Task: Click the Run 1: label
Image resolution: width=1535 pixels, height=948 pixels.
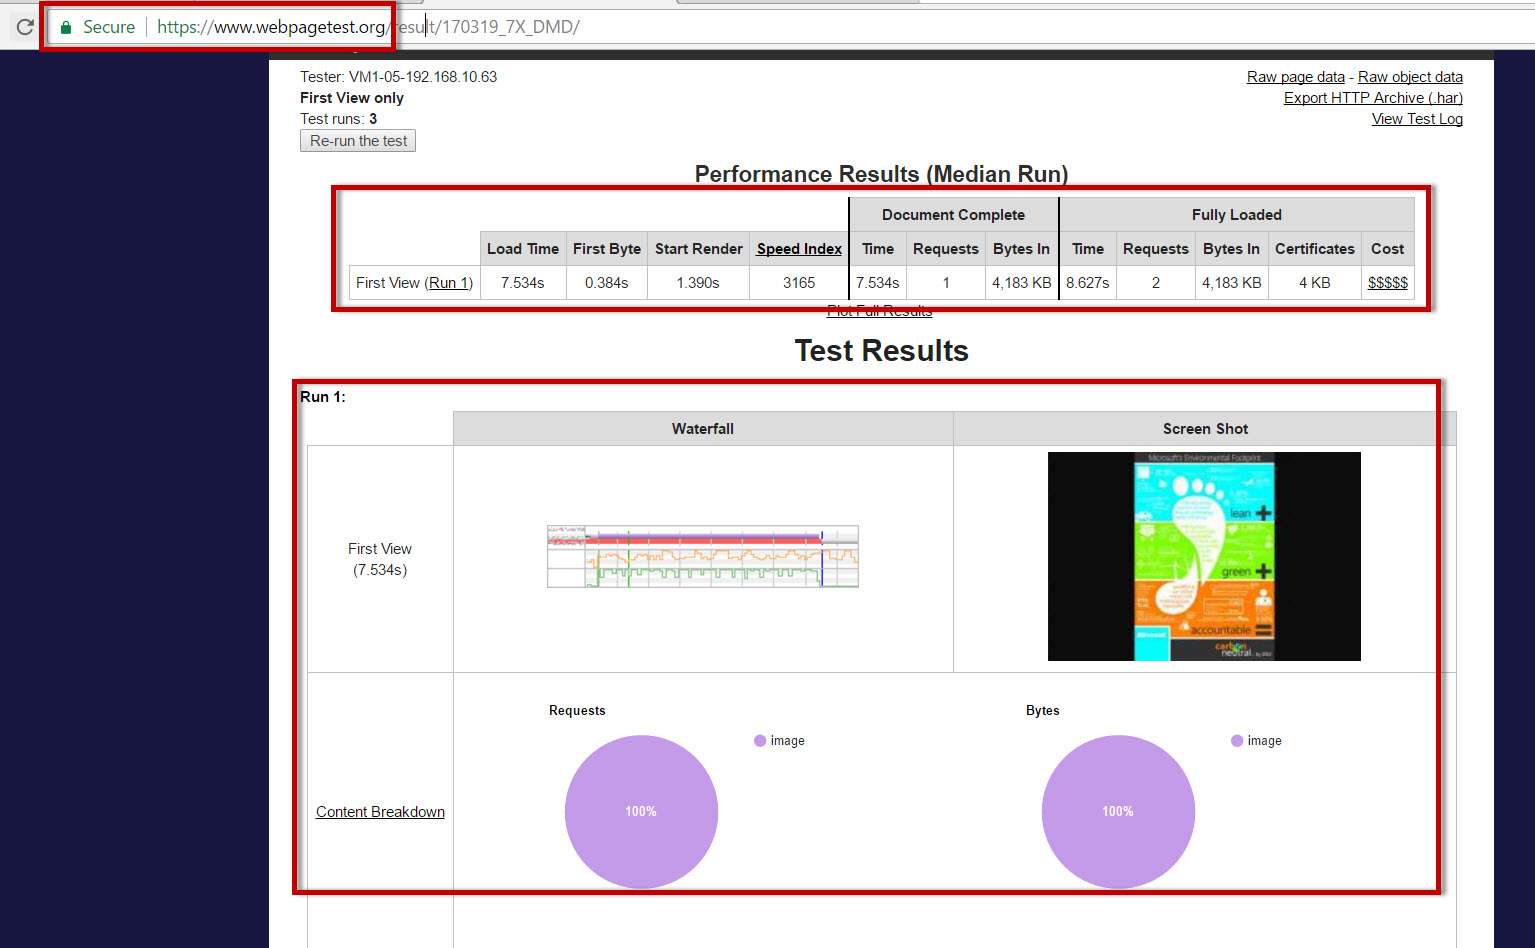Action: (x=323, y=397)
